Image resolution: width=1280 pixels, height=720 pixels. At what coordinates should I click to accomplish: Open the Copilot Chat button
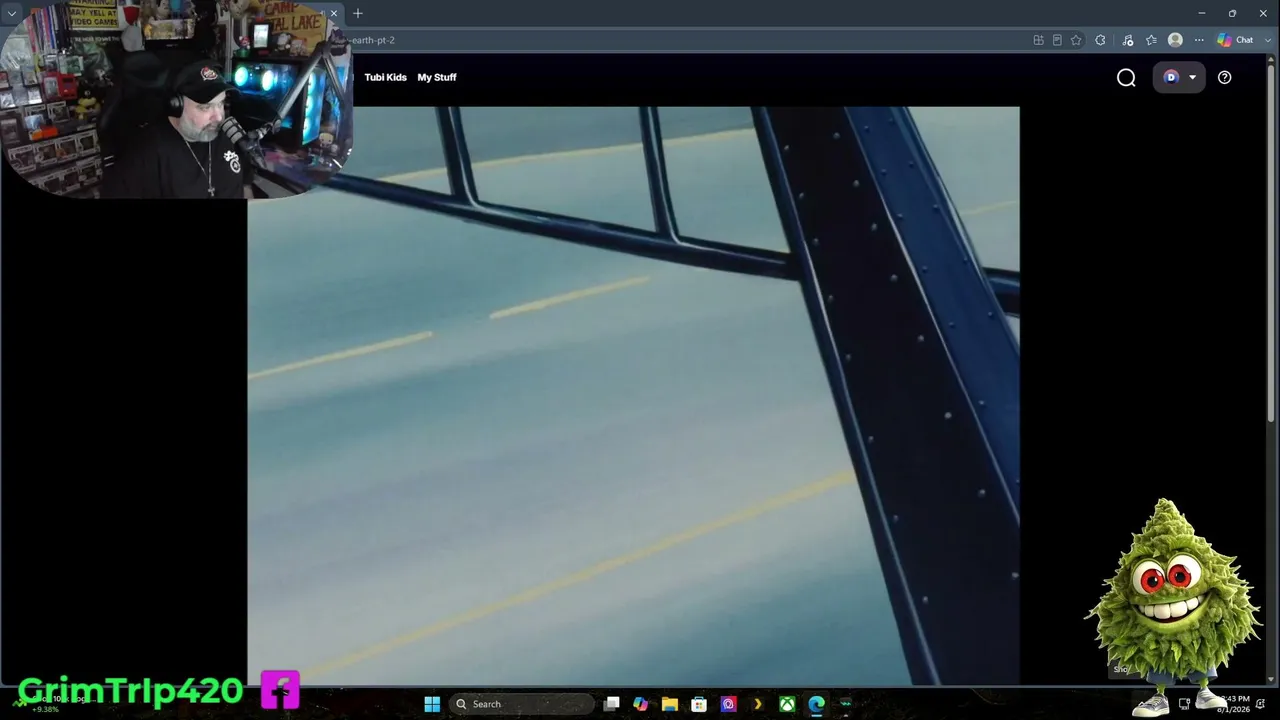(1236, 40)
